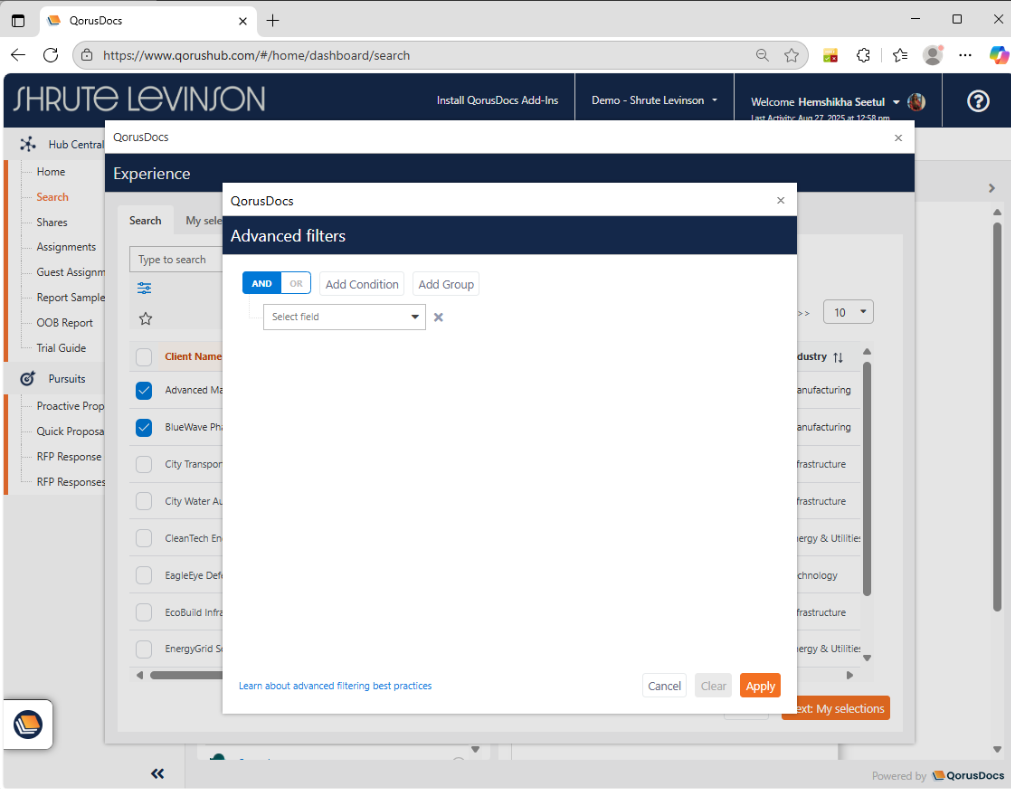
Task: Open advanced filtering best practices link
Action: pos(335,685)
